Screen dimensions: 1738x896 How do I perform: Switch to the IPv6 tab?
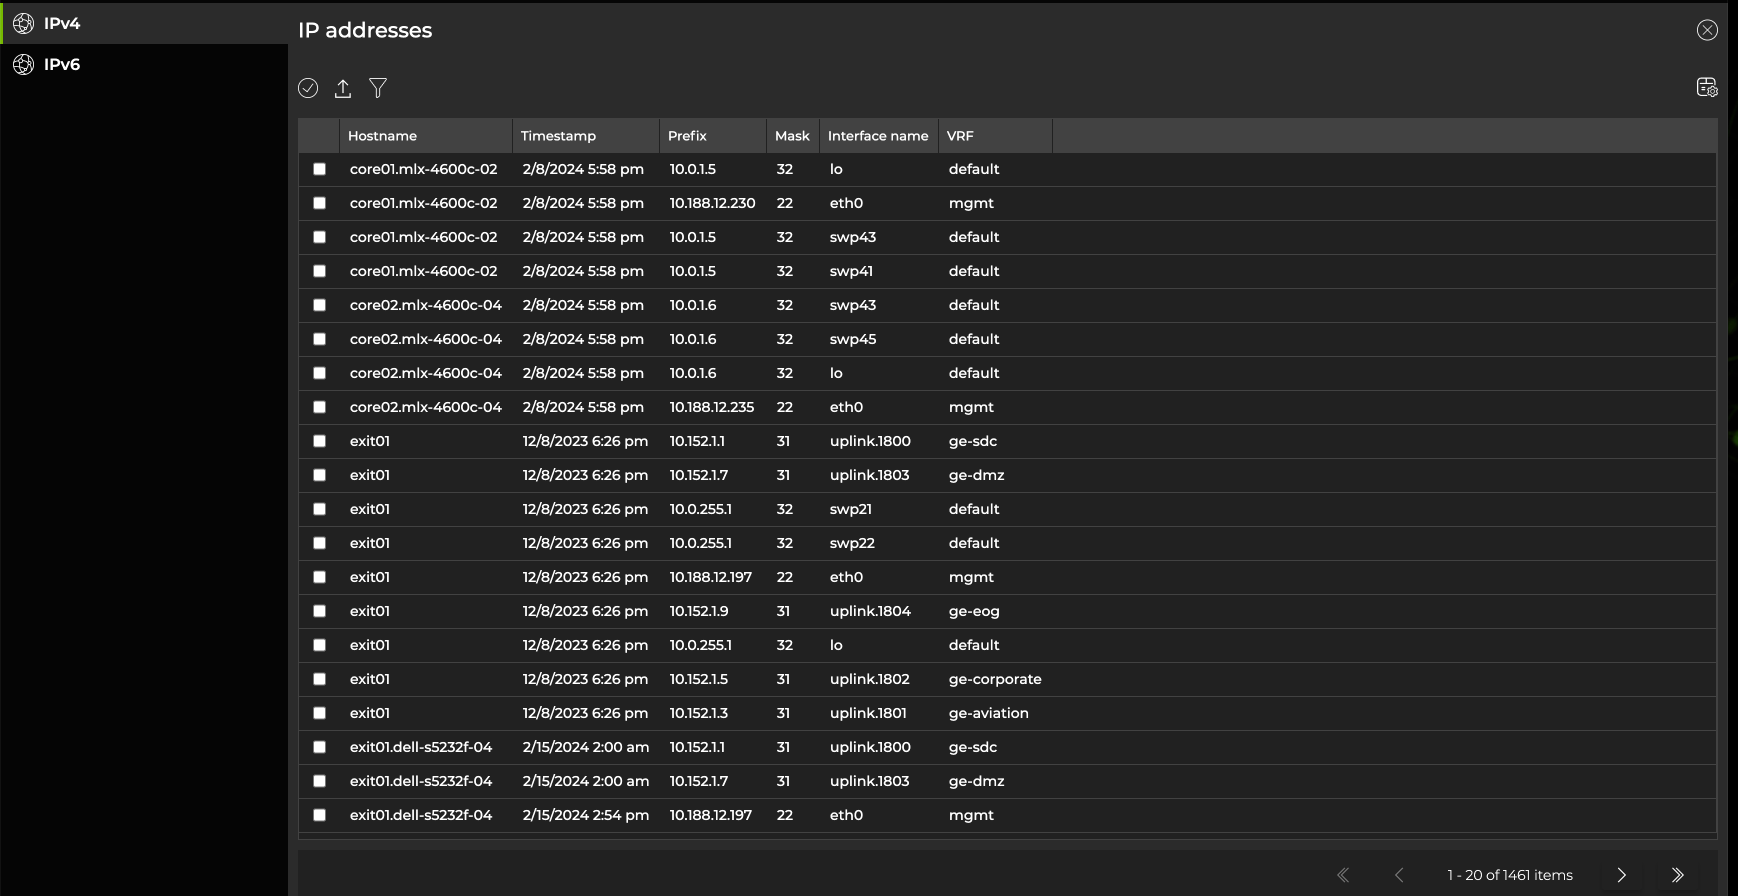click(62, 65)
